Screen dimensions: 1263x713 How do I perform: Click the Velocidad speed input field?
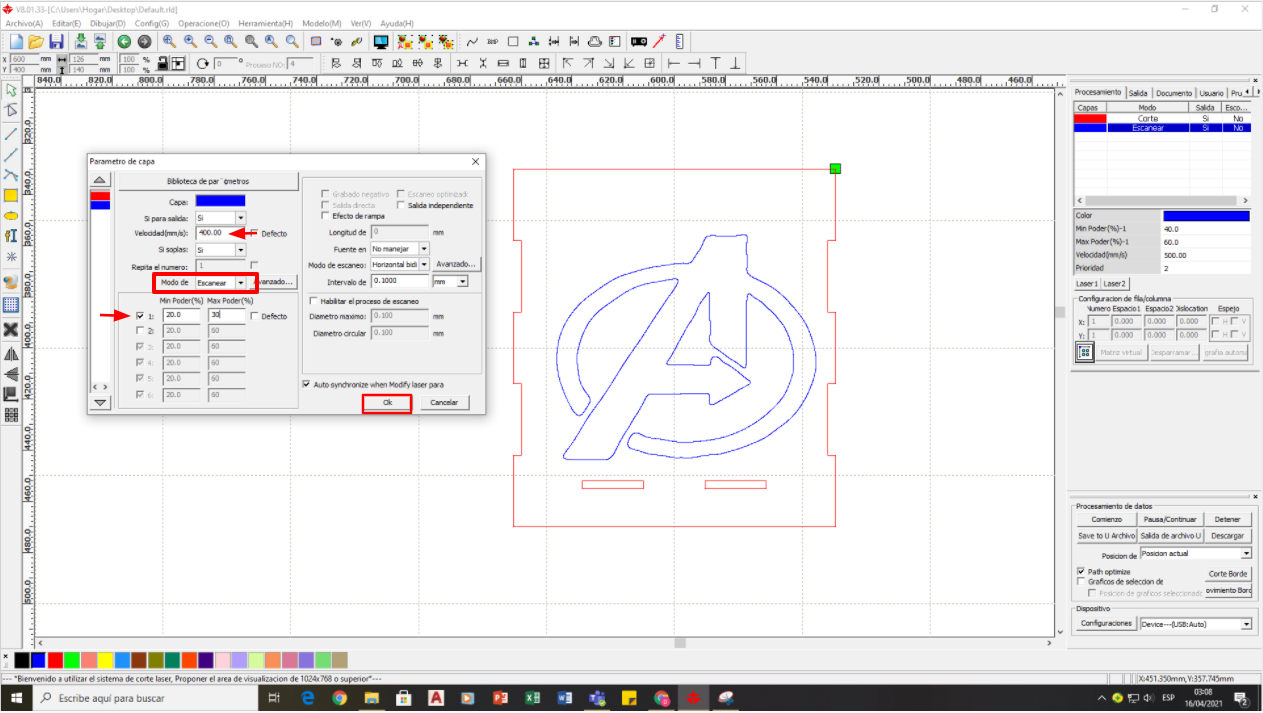click(221, 233)
